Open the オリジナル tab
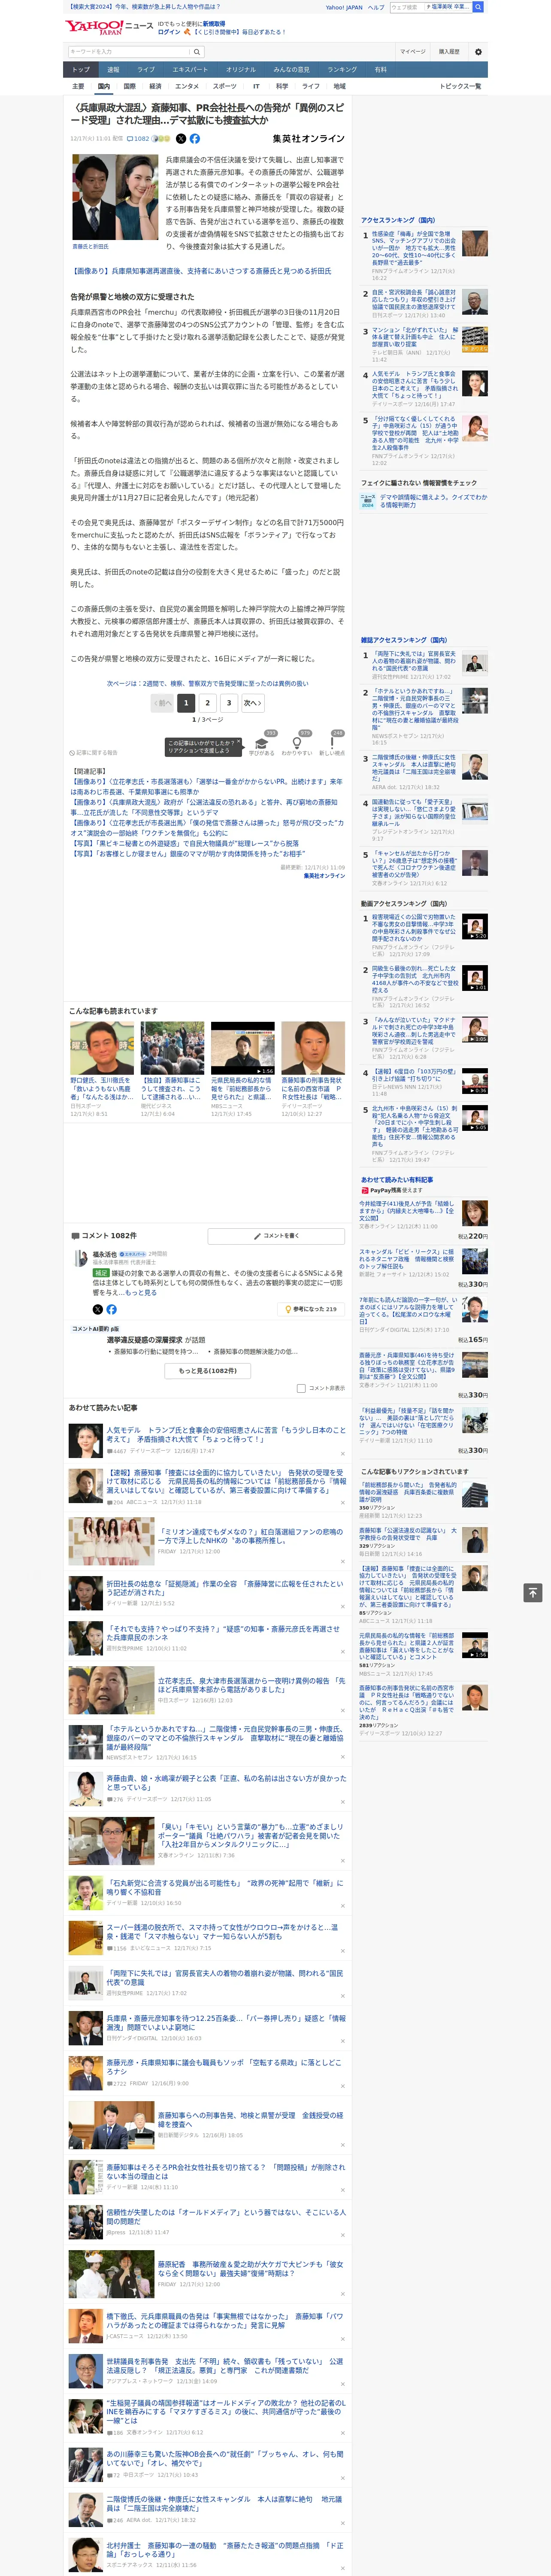The width and height of the screenshot is (551, 2576). click(241, 69)
